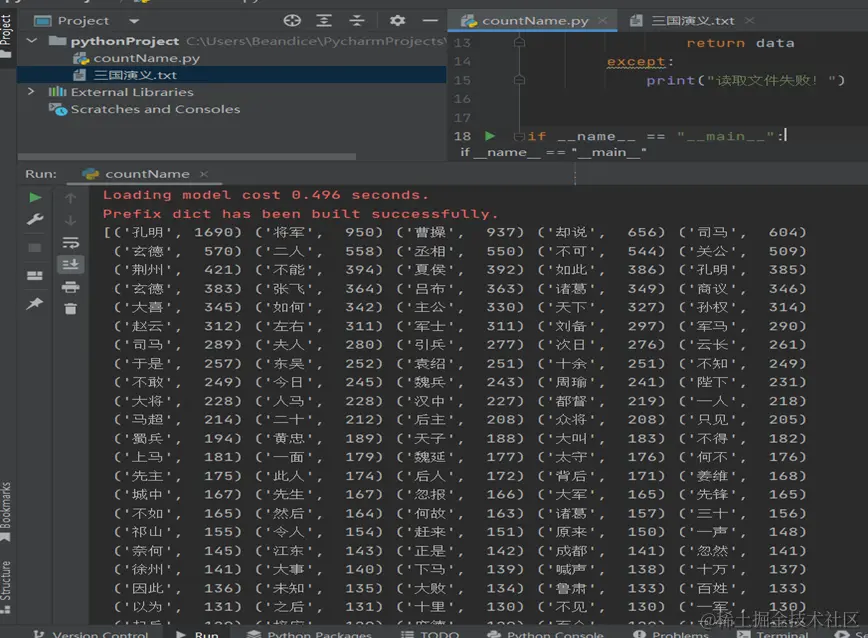
Task: Click the console entry ('曹操', 937)
Action: [461, 232]
